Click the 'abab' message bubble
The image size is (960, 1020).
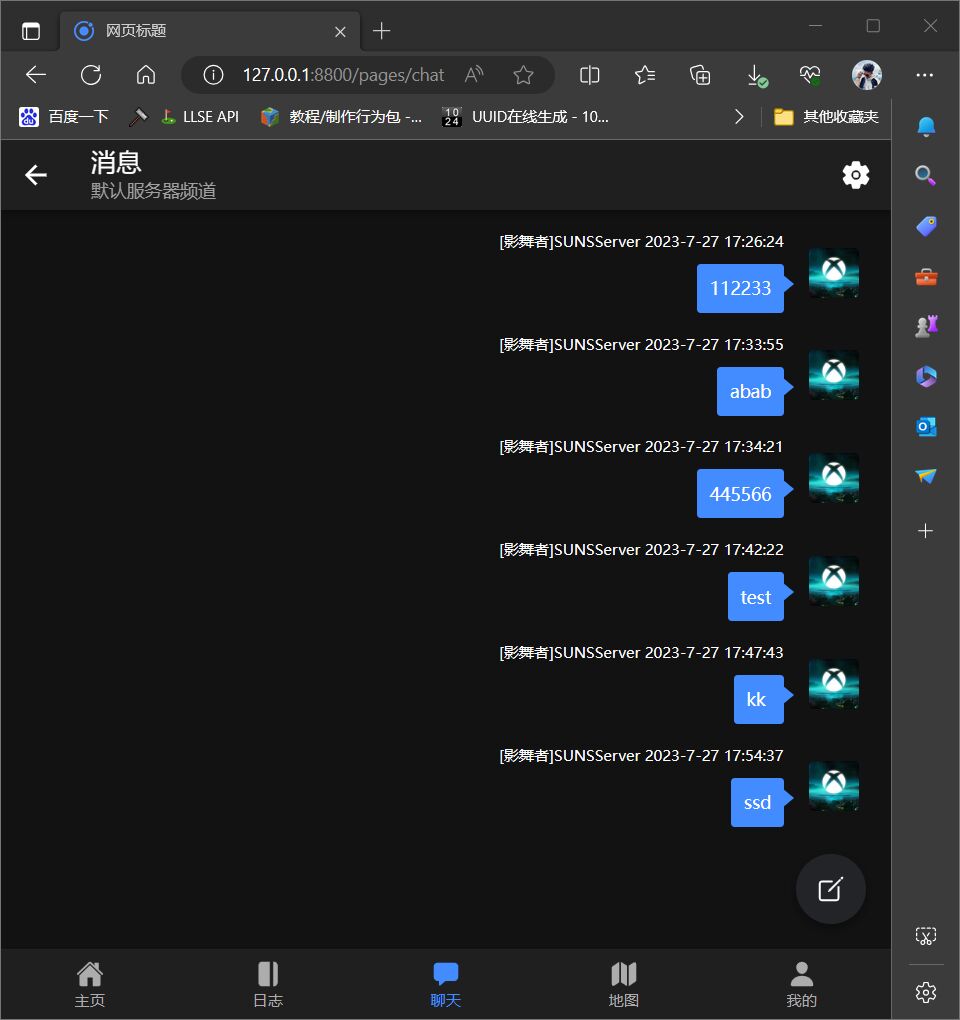pos(750,391)
